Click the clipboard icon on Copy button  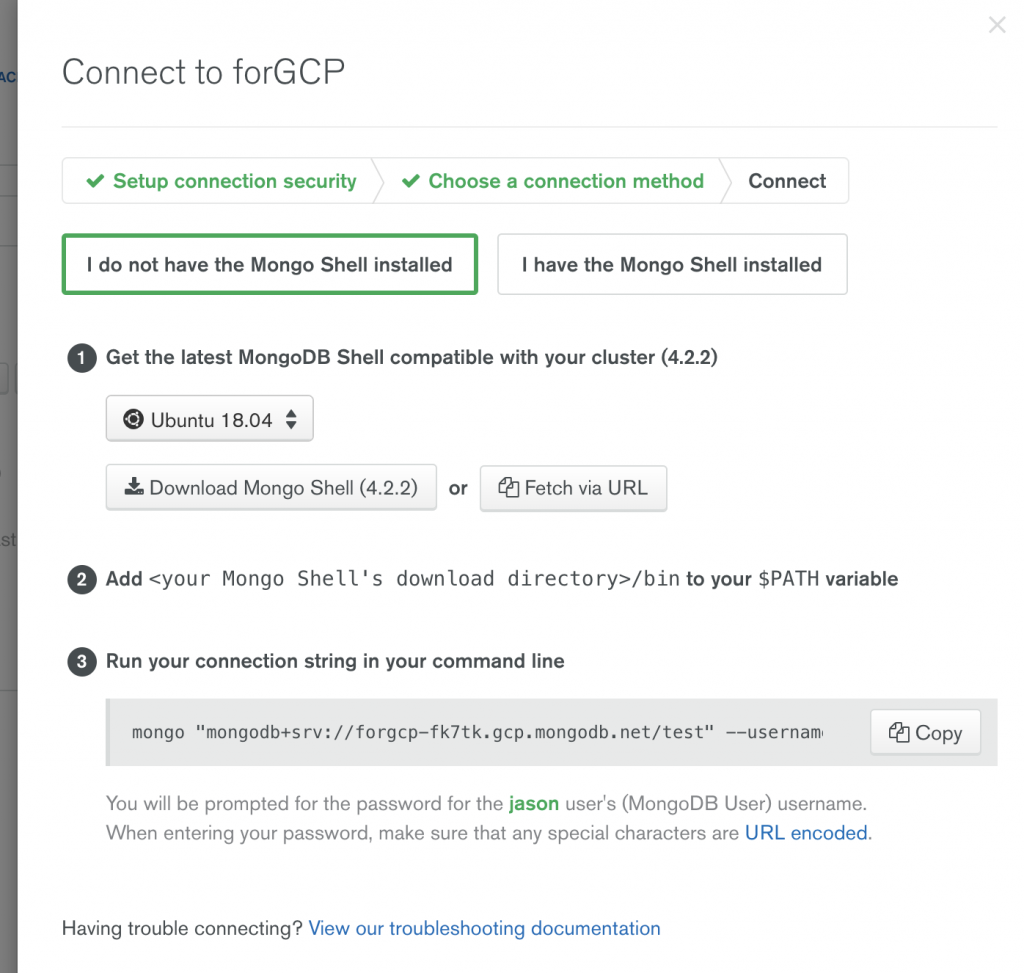(899, 733)
